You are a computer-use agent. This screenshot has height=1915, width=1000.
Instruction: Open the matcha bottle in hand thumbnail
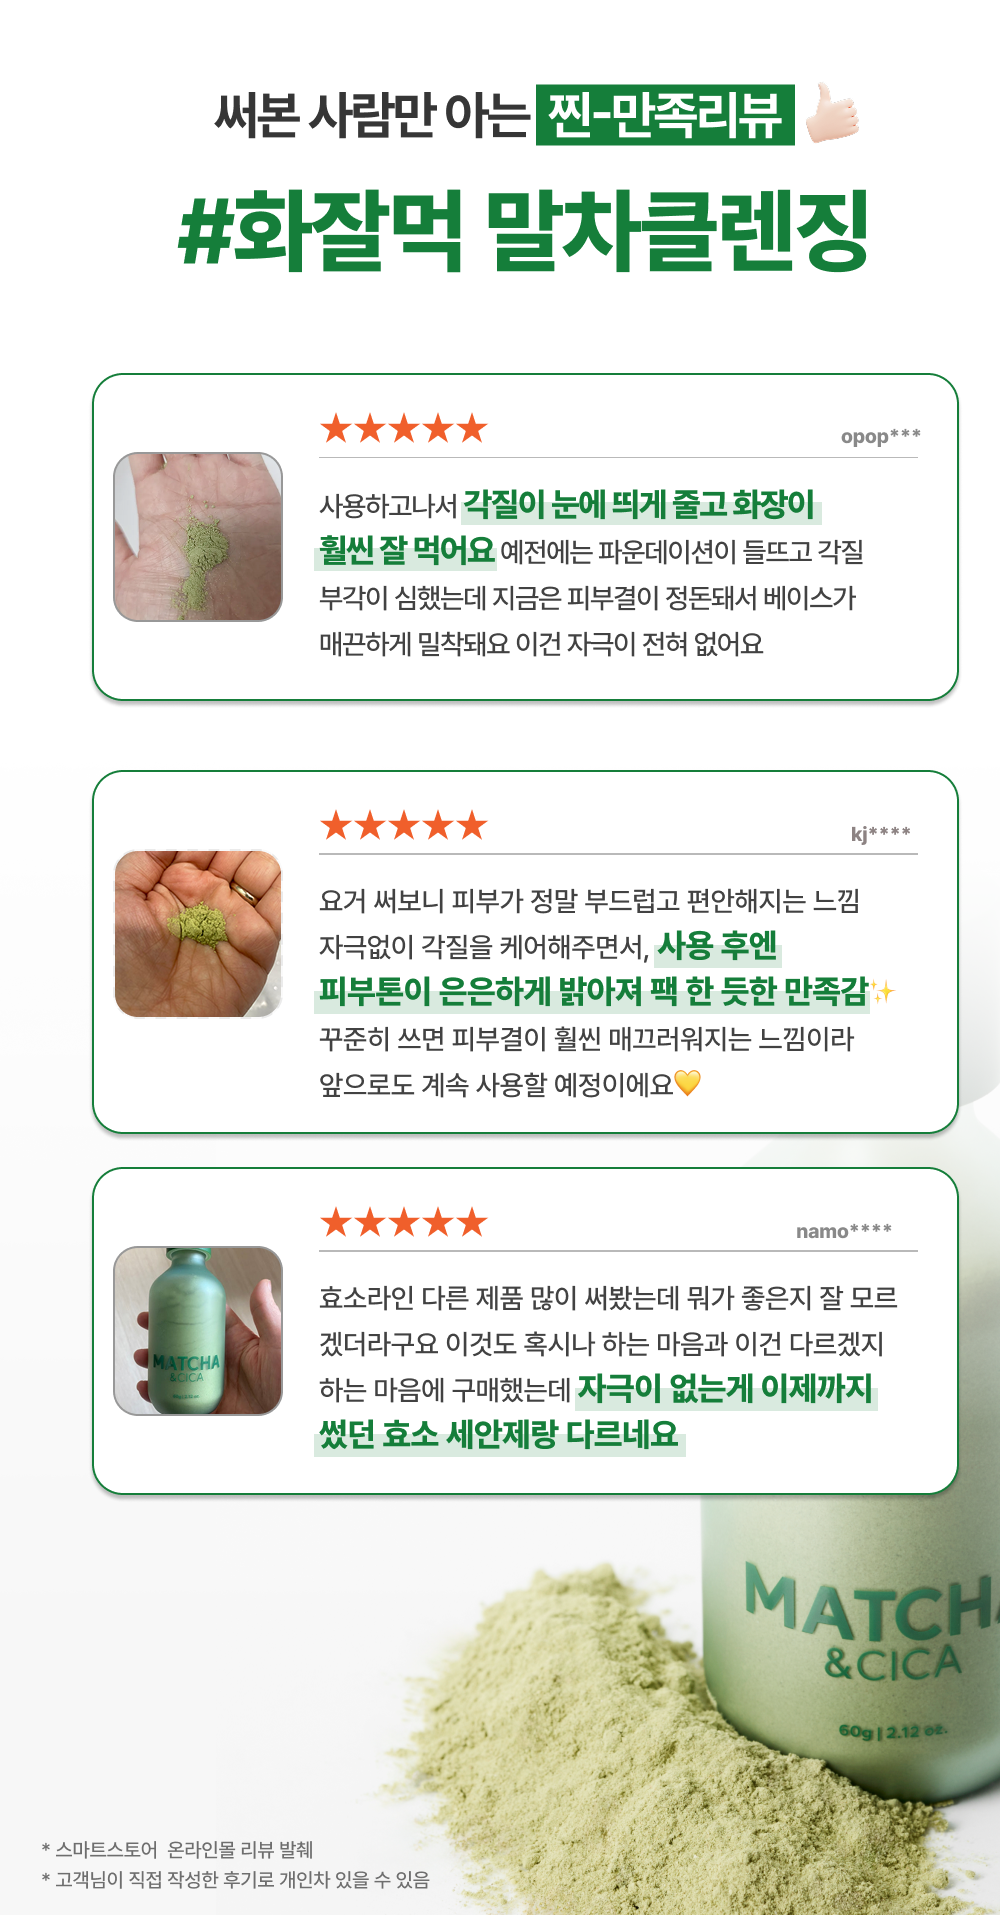(x=198, y=1331)
